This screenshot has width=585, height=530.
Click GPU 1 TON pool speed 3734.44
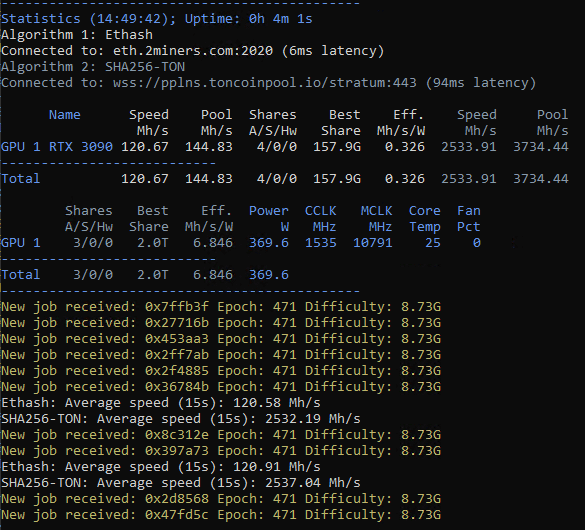click(x=541, y=147)
